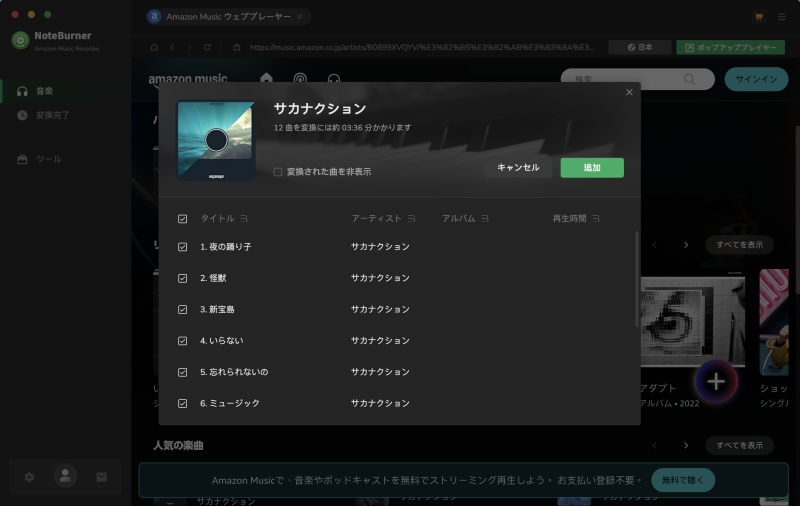Go forward with the browser forward arrow
This screenshot has width=800, height=506.
[x=190, y=47]
